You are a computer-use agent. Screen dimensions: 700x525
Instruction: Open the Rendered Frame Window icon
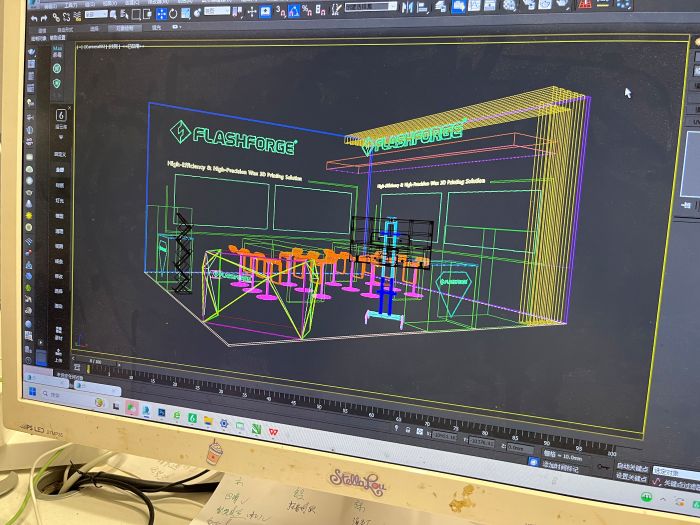coord(545,4)
